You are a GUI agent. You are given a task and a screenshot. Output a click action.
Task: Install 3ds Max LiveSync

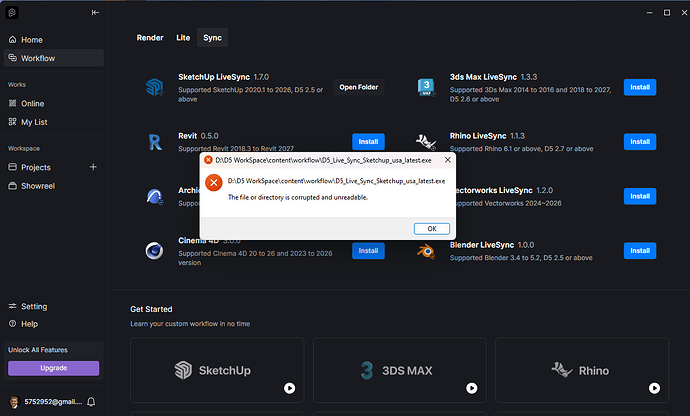640,87
